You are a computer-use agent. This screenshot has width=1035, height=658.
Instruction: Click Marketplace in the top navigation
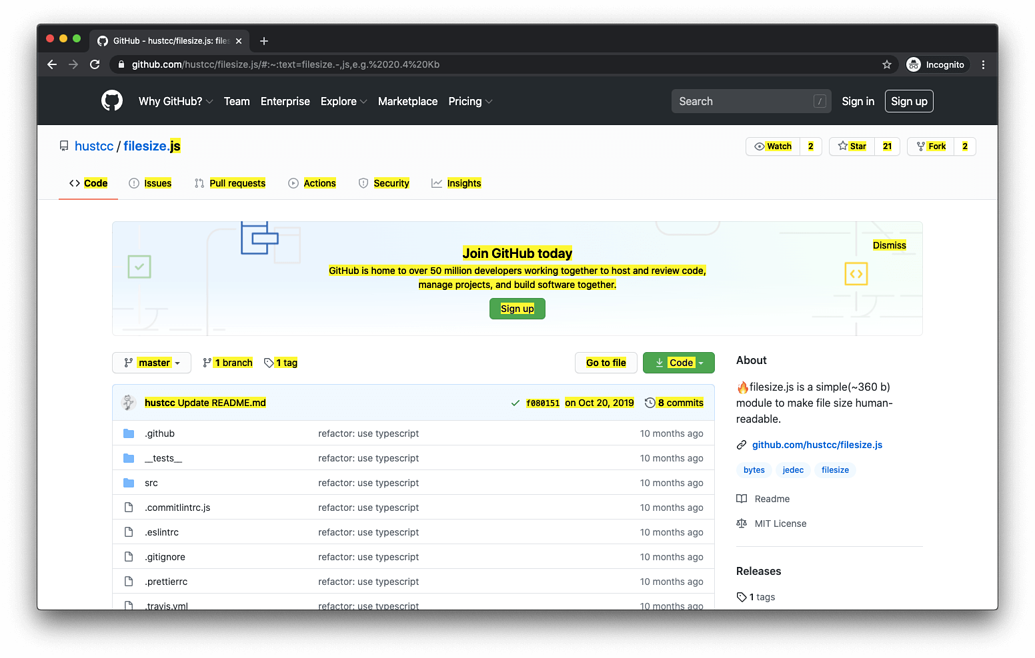[407, 102]
